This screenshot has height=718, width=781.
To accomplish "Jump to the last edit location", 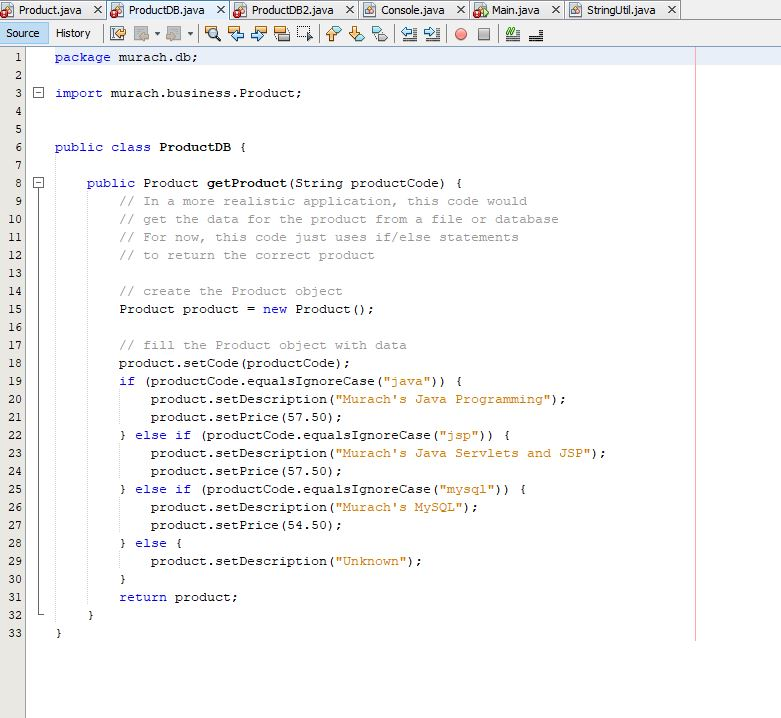I will (118, 34).
